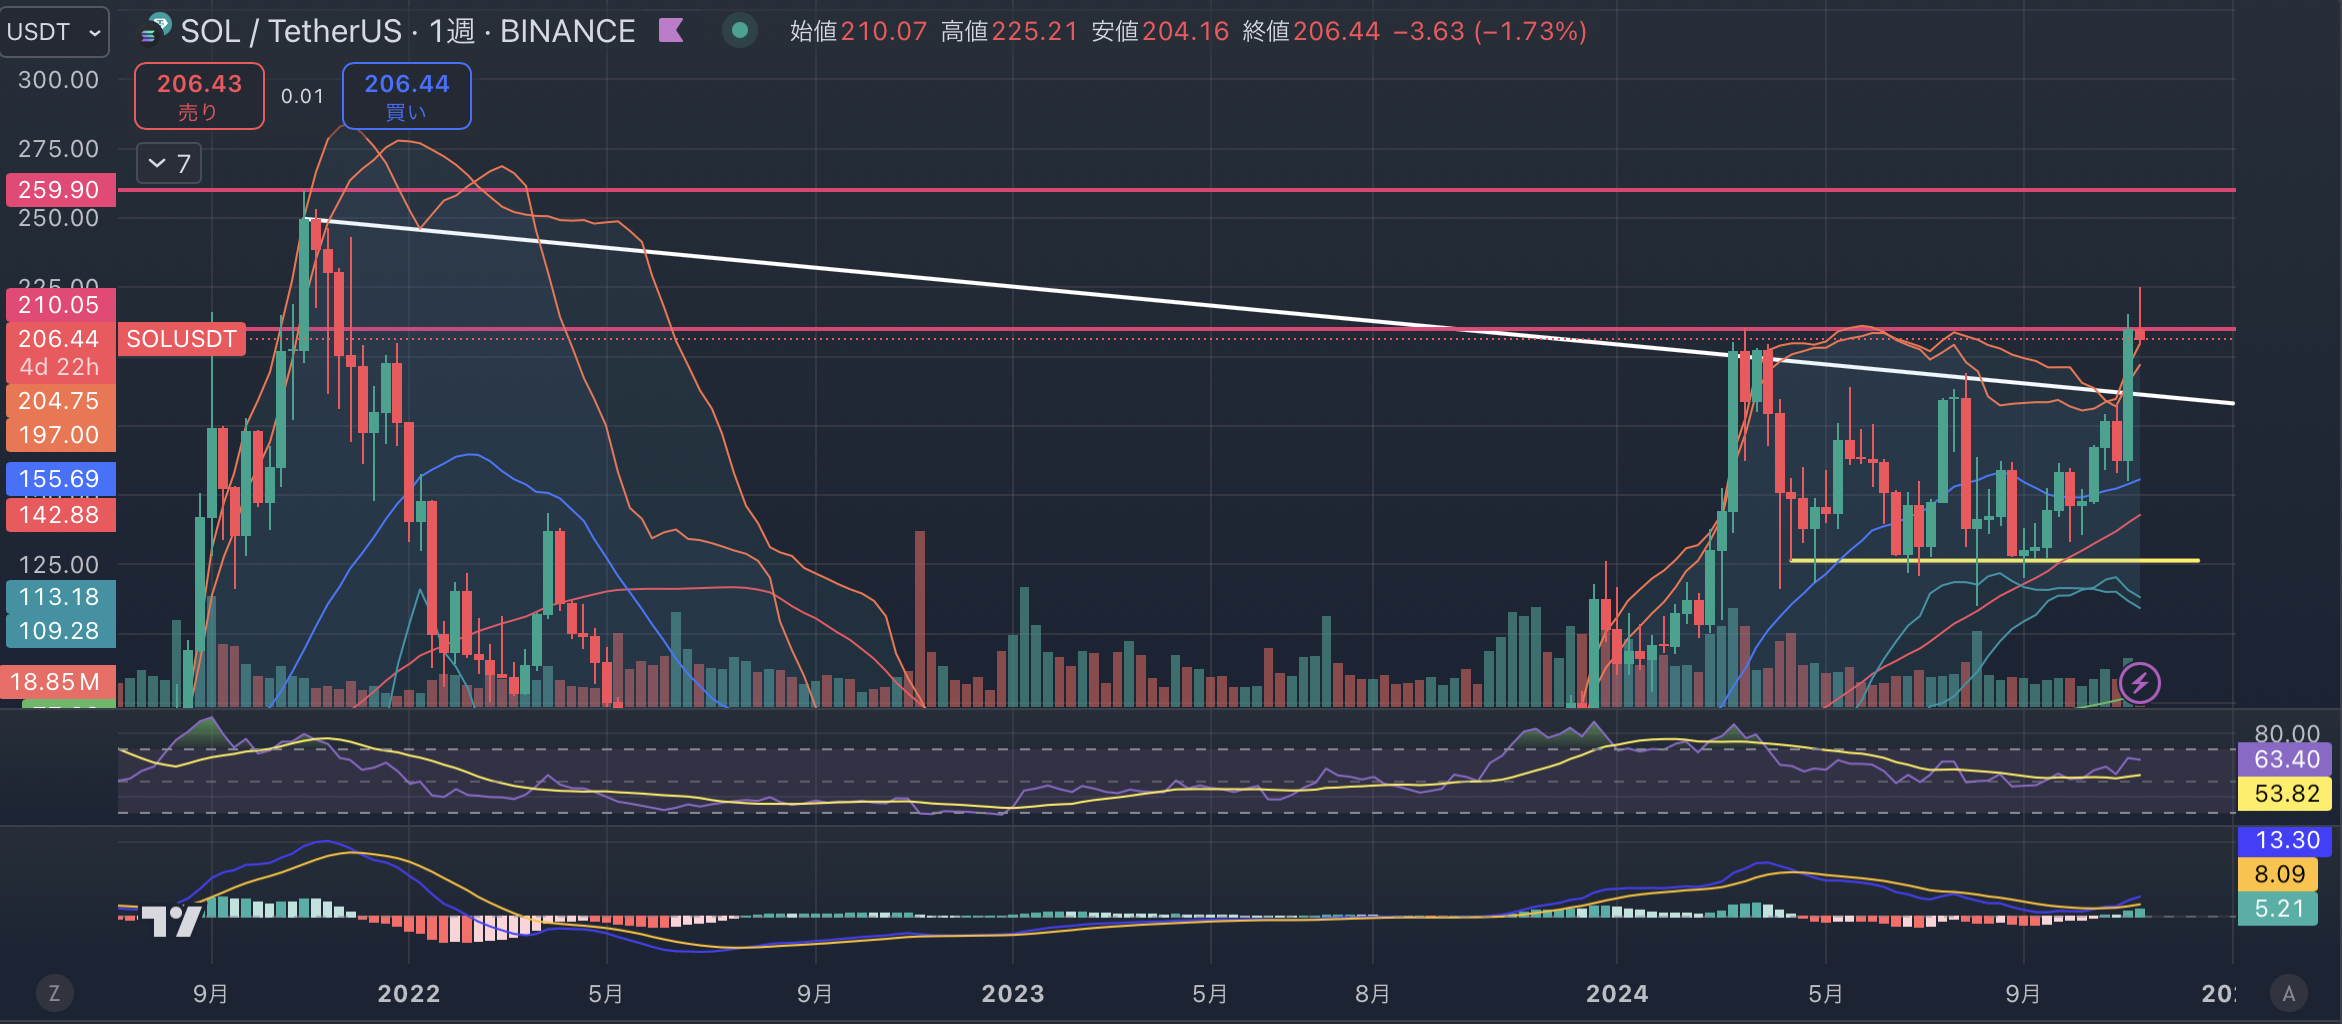Expand the collapsed indicators legend showing 7
2342x1024 pixels.
pos(169,163)
